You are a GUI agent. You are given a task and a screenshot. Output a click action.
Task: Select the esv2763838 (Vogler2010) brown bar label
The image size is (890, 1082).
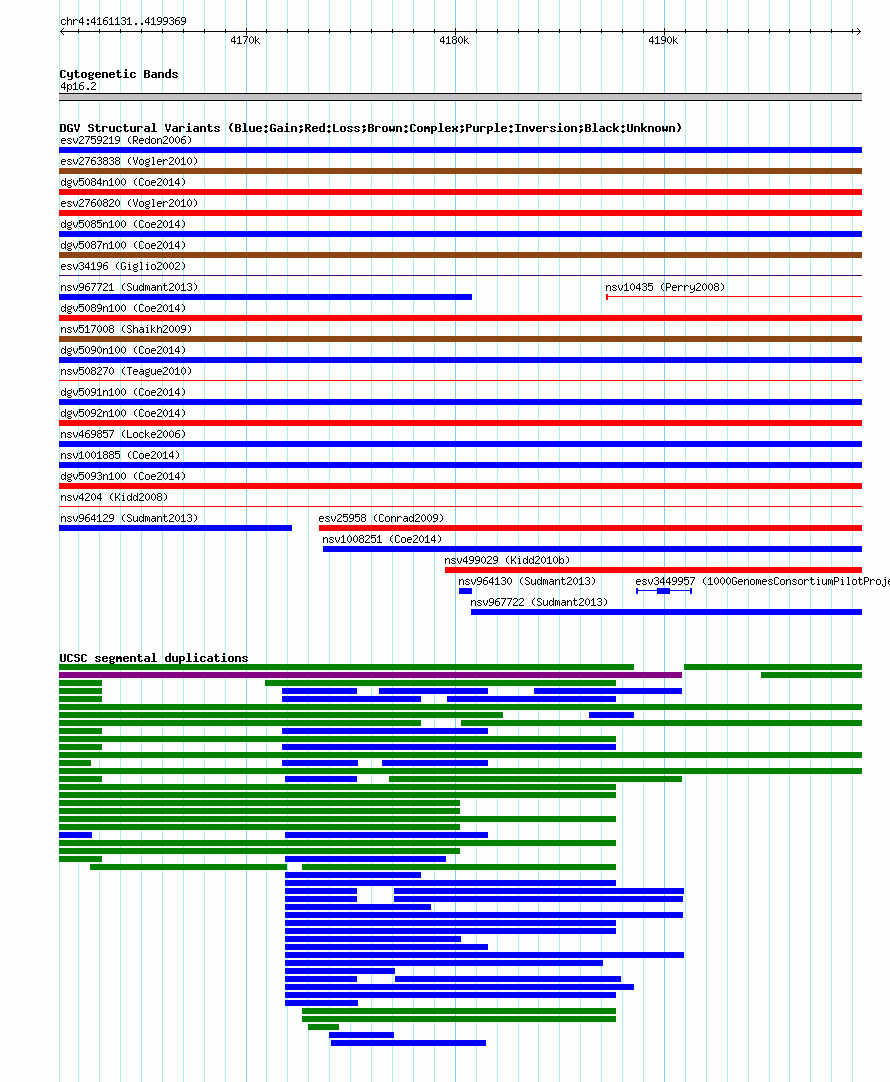pyautogui.click(x=129, y=161)
